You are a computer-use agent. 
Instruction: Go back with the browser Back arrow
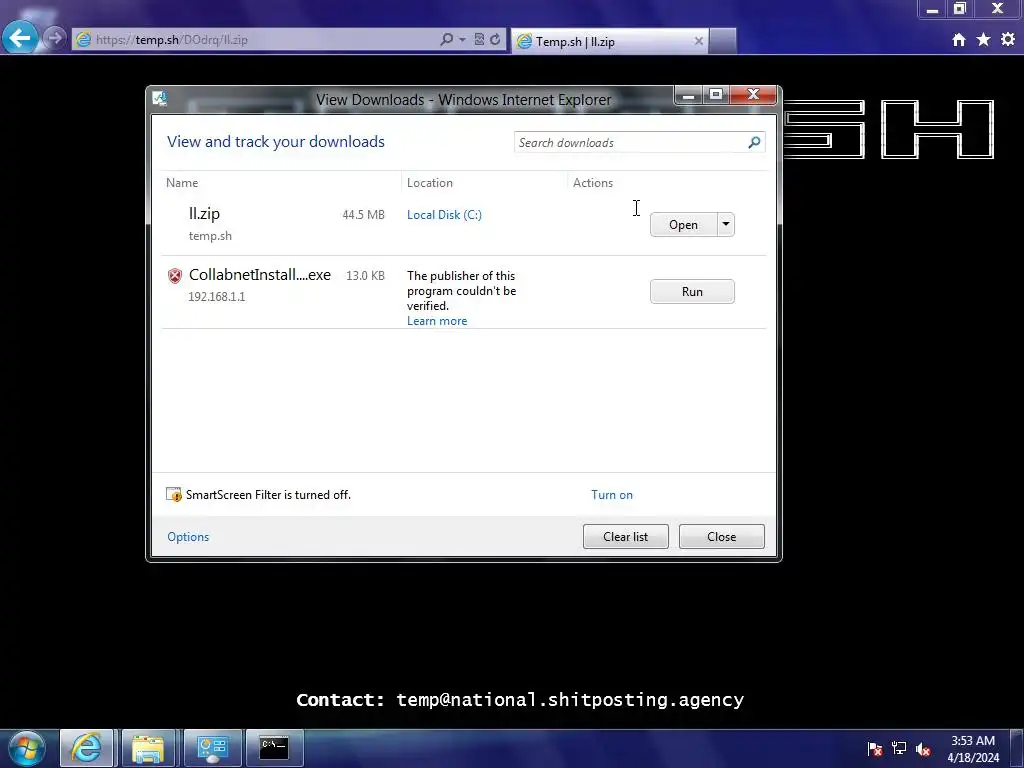tap(20, 38)
